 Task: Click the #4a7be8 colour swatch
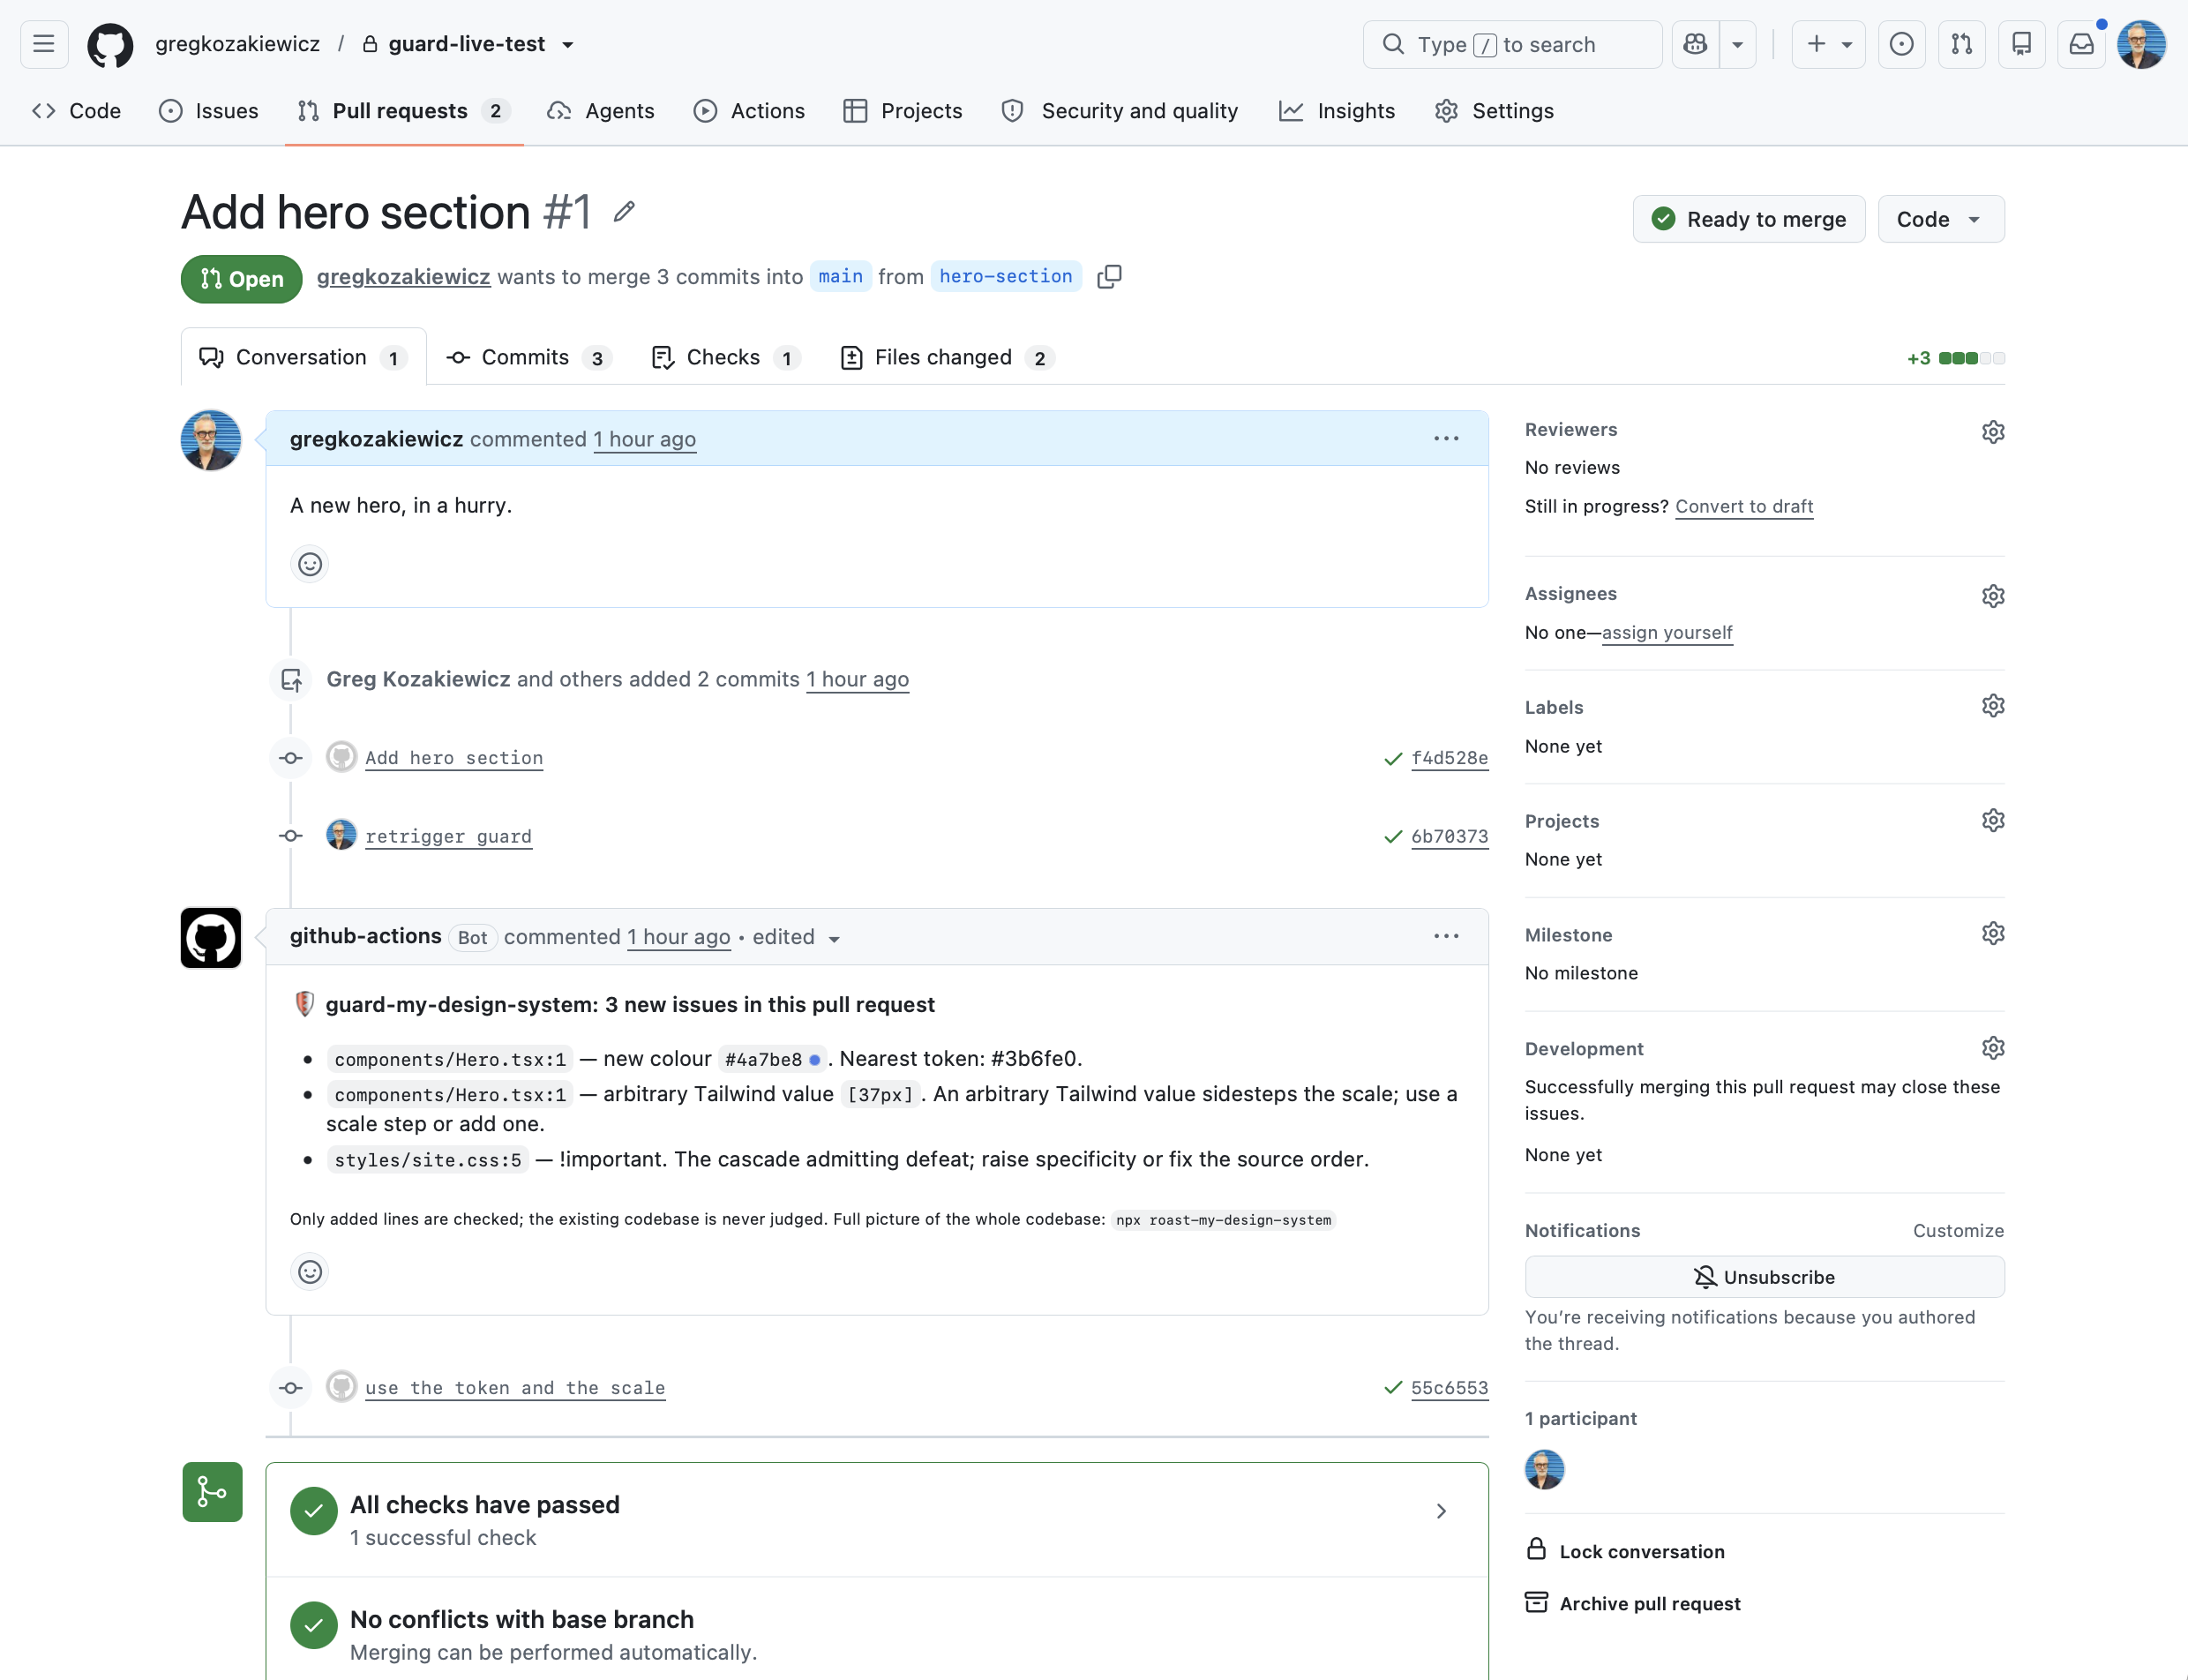coord(815,1060)
